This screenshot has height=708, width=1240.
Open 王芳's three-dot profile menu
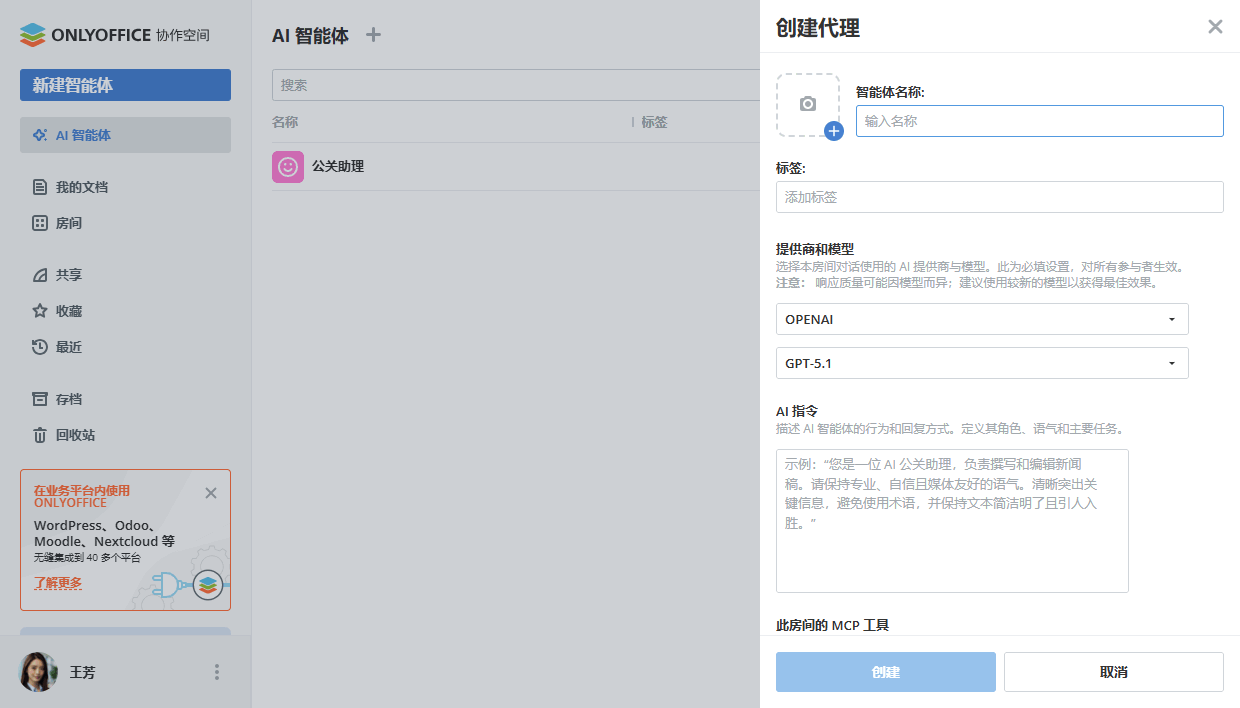[x=216, y=672]
